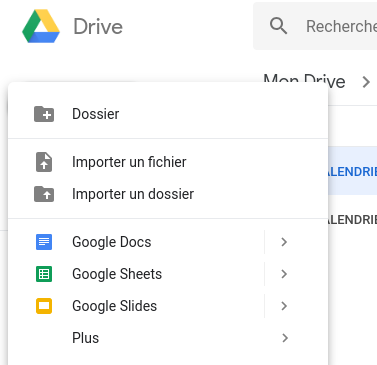Click the Google Drive logo
This screenshot has height=365, width=377.
coord(41,26)
